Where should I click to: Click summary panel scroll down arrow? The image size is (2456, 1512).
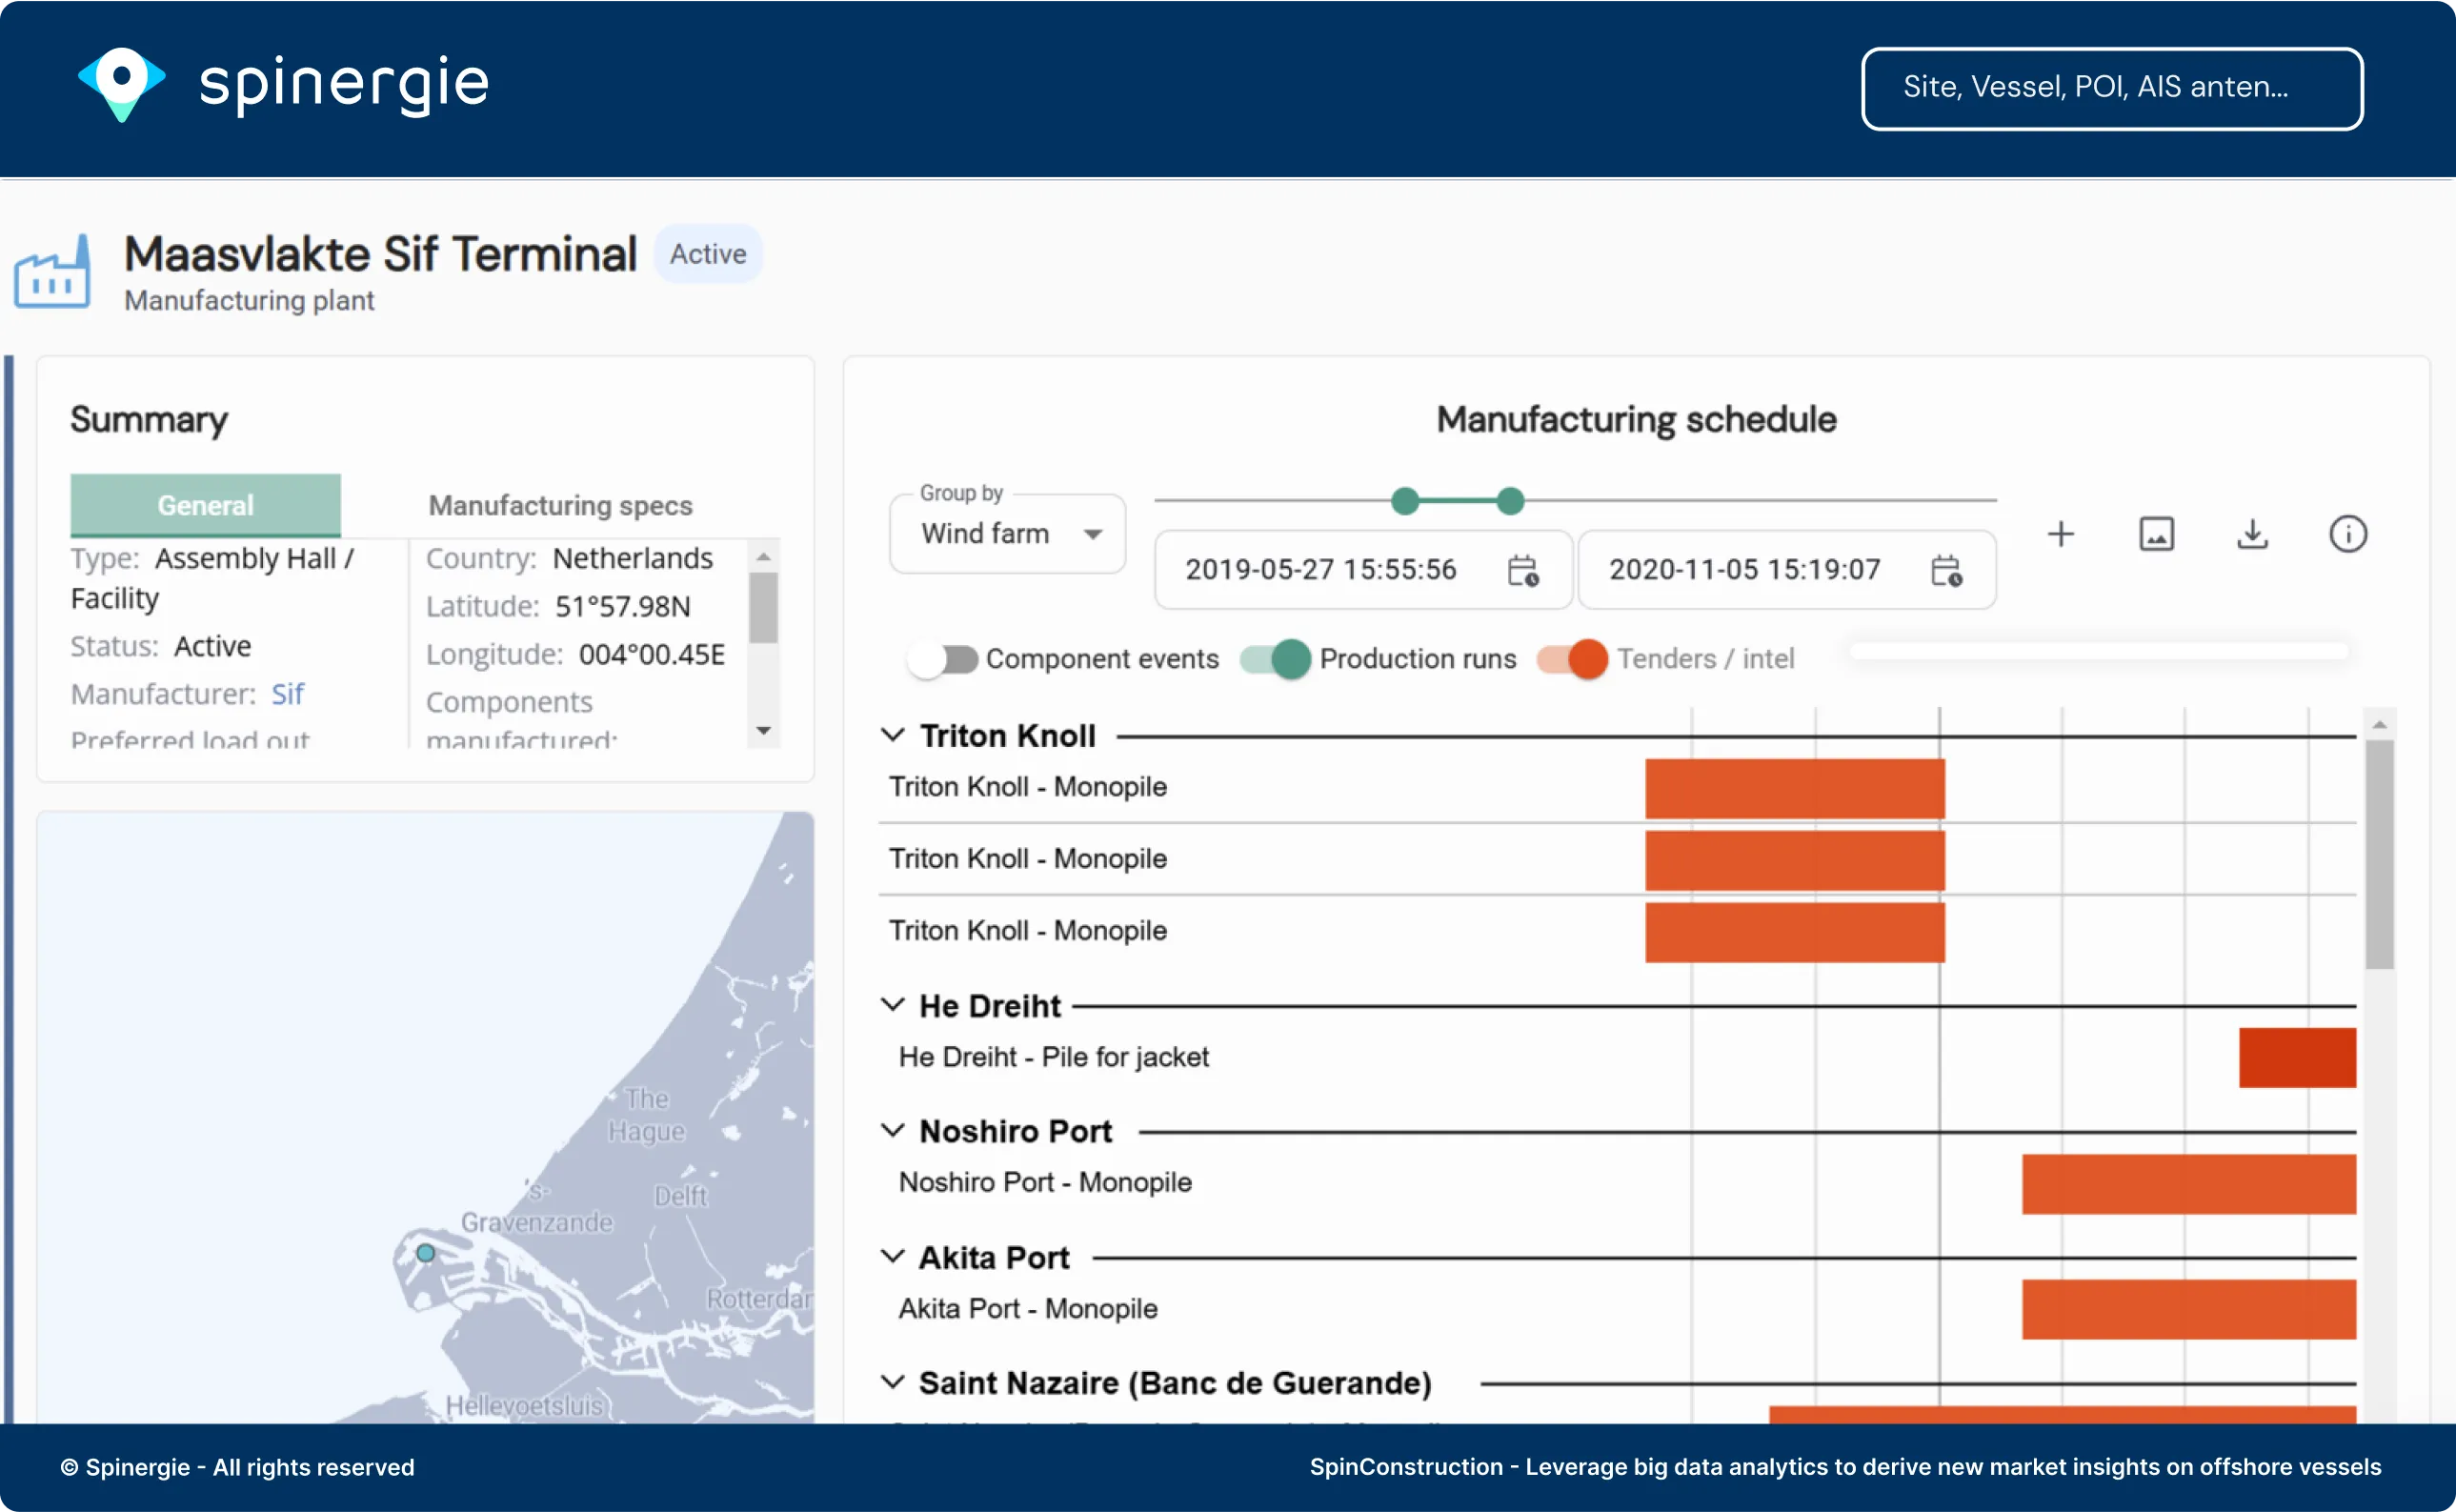click(764, 731)
